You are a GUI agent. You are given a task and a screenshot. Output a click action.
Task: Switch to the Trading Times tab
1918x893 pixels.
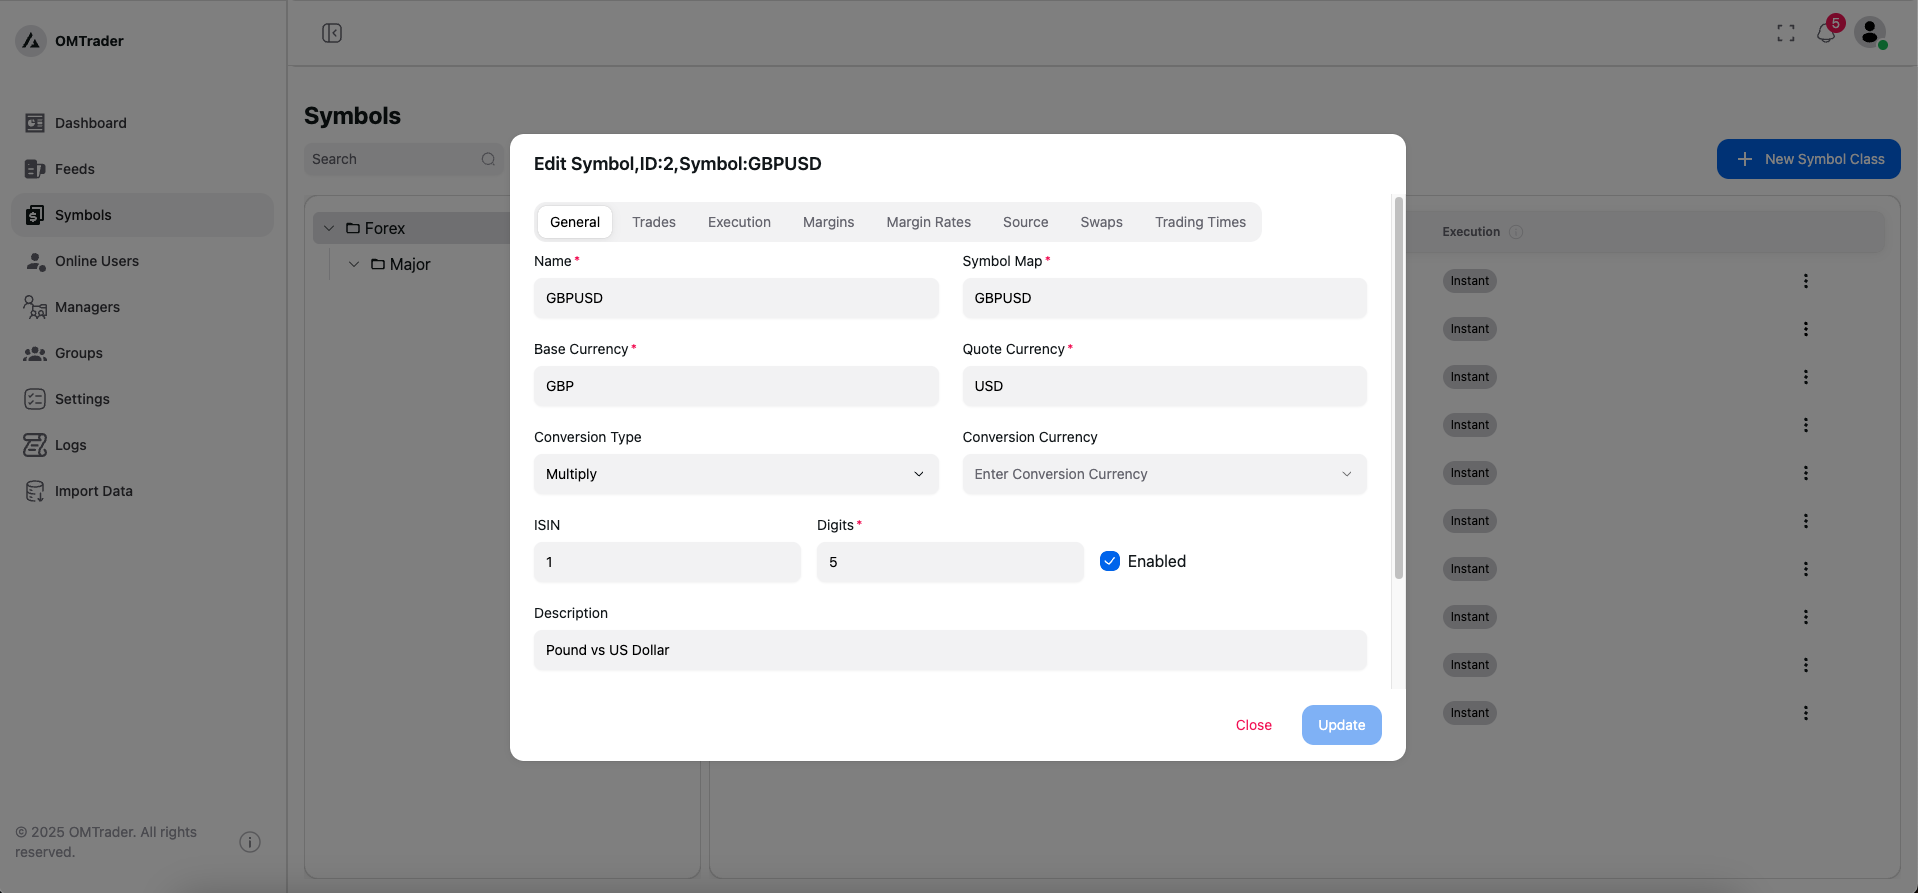point(1200,222)
